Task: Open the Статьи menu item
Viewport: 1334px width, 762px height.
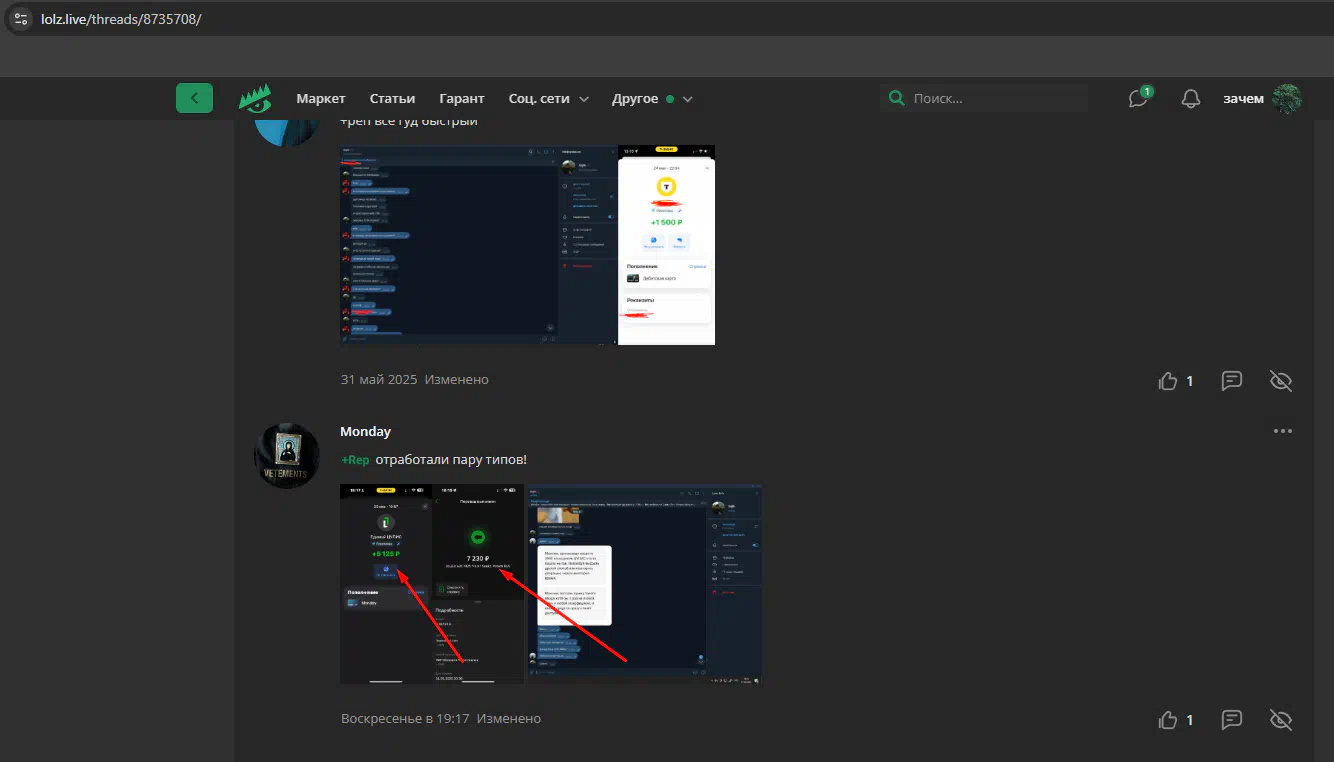Action: coord(392,98)
